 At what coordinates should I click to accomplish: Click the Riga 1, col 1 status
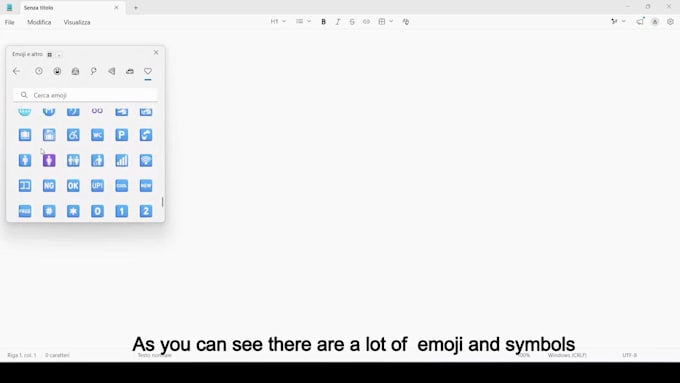[22, 355]
